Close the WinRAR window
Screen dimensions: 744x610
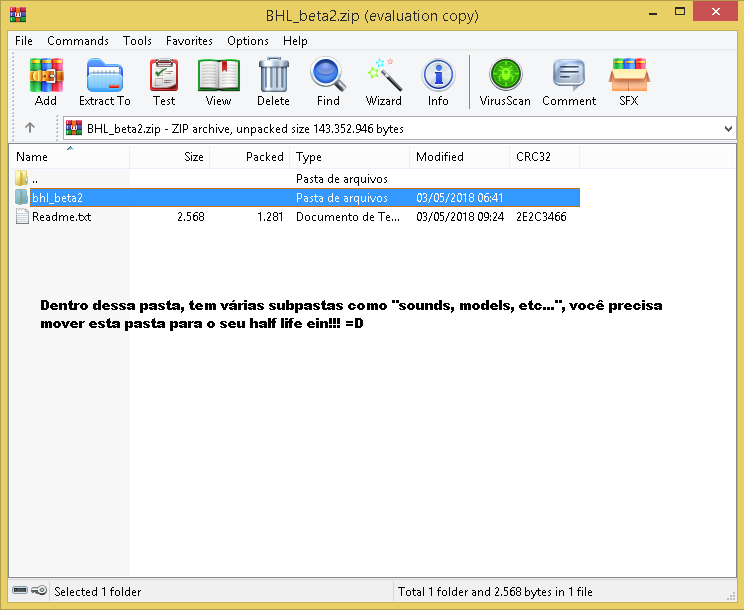pos(716,11)
